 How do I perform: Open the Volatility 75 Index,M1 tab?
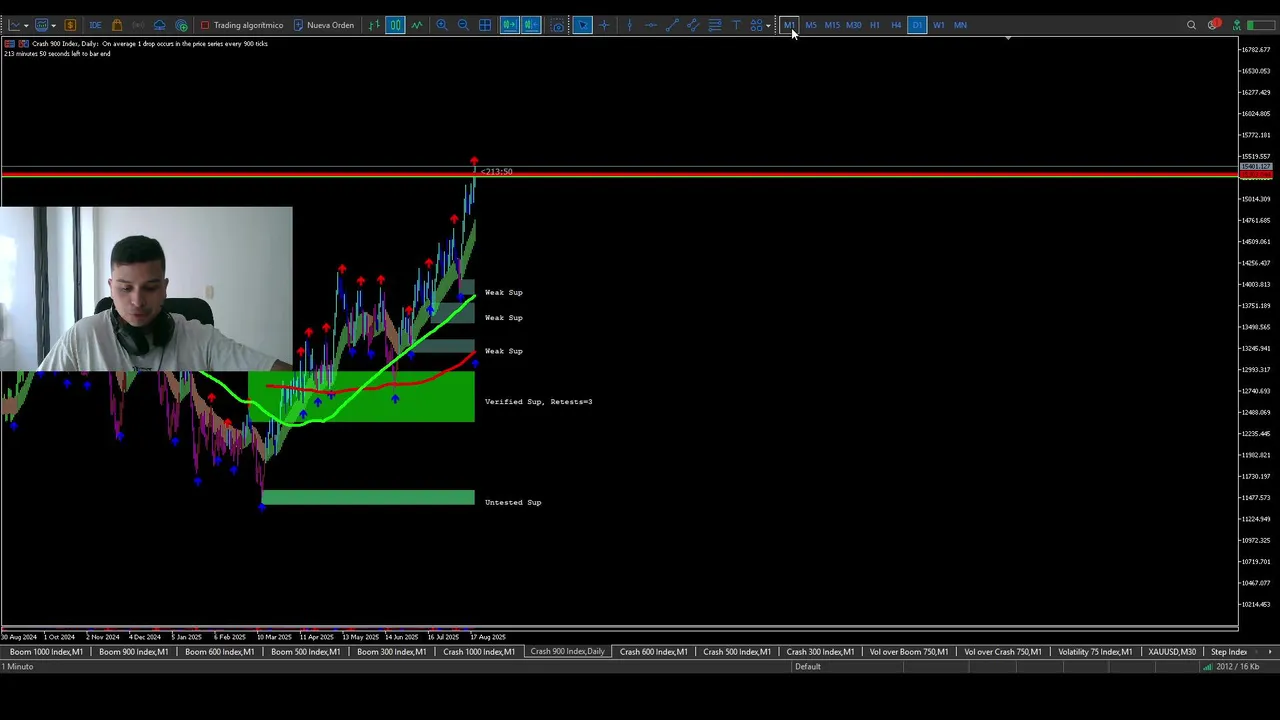pos(1095,652)
